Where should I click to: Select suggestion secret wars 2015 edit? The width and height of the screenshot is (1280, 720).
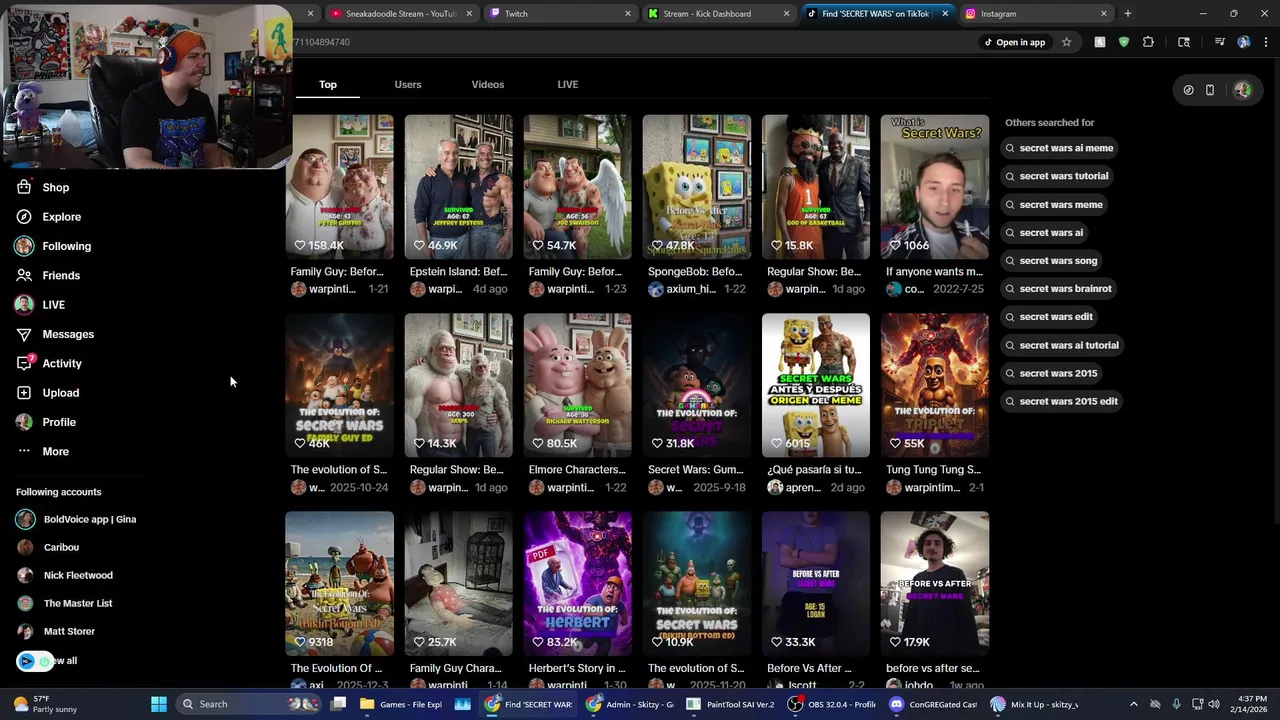click(1061, 401)
